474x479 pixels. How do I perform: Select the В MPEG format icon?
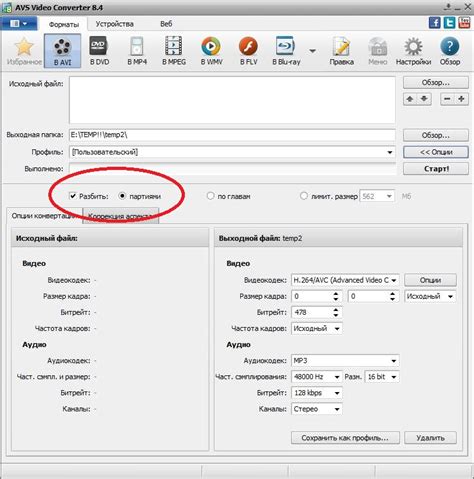coord(174,51)
